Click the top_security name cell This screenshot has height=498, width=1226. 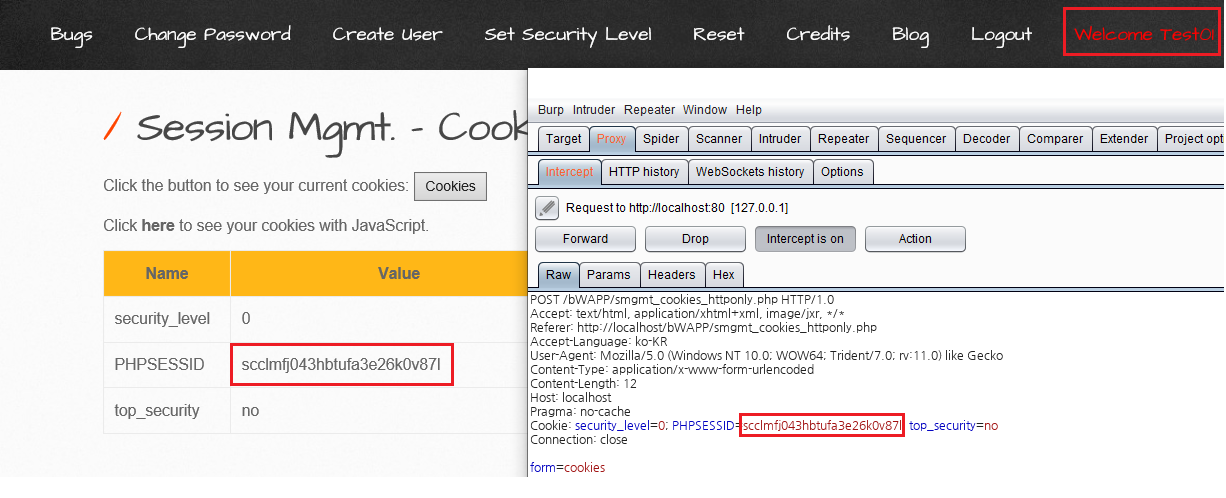click(167, 411)
